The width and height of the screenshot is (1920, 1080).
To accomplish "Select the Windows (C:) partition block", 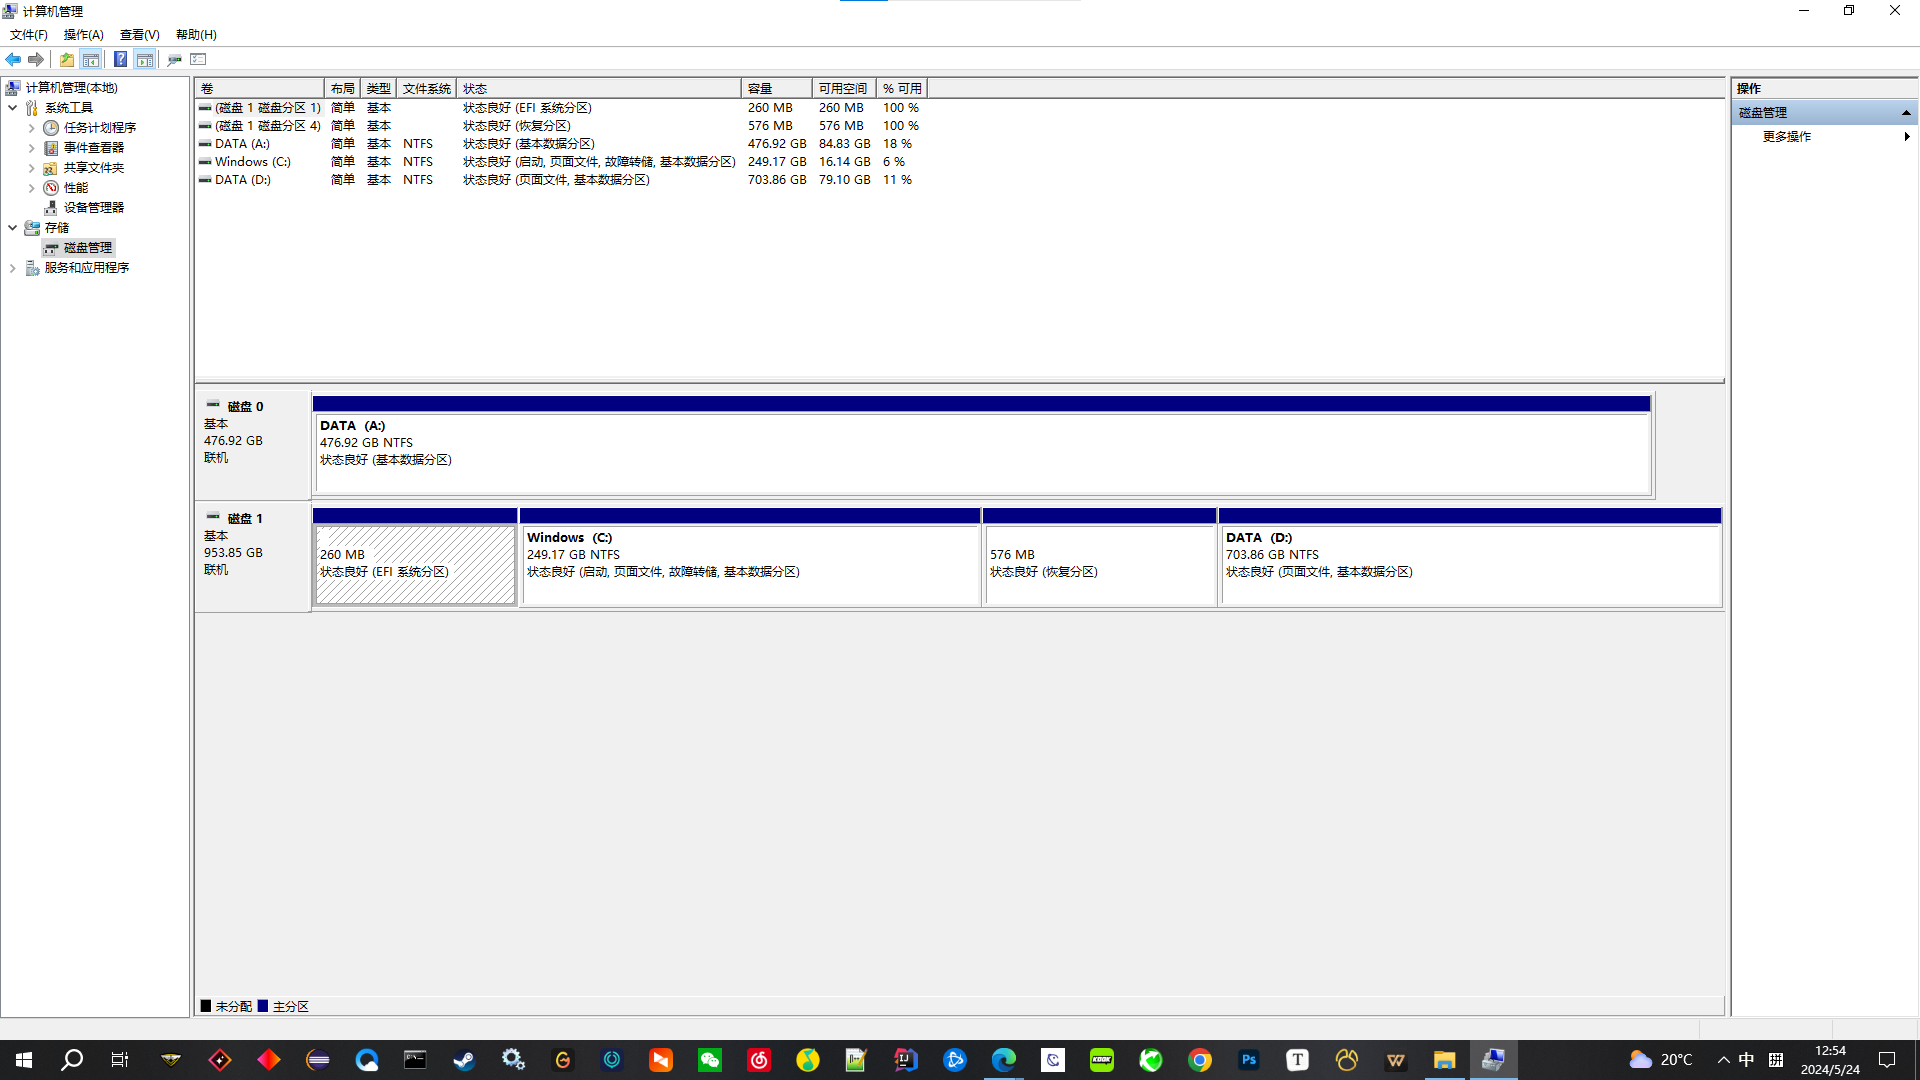I will [x=749, y=557].
